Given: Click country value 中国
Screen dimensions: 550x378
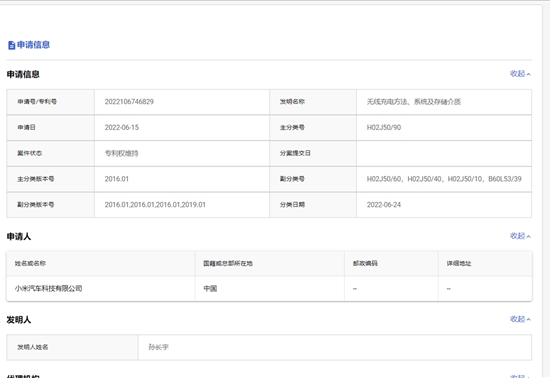Looking at the screenshot, I should [x=210, y=289].
